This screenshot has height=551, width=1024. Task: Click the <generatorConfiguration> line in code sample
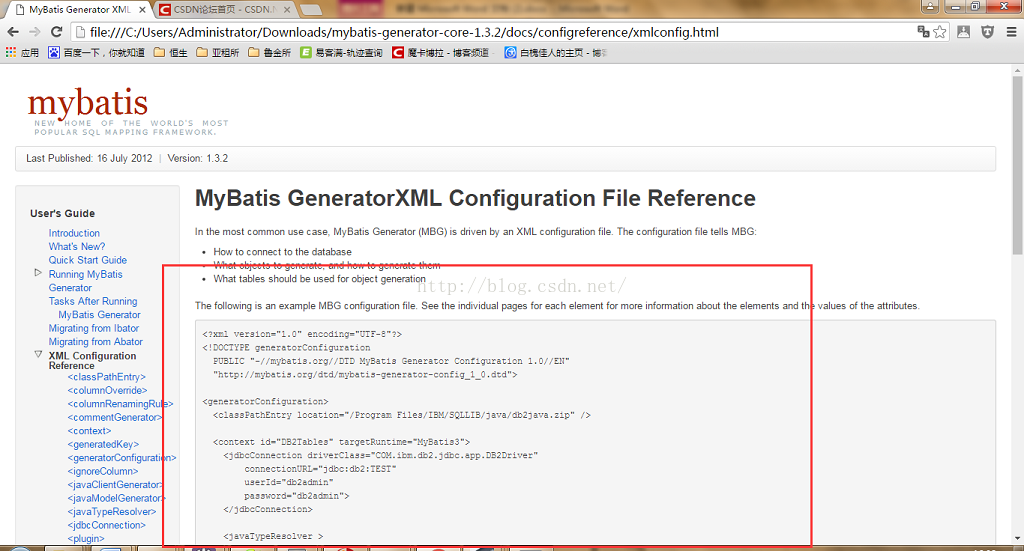pyautogui.click(x=265, y=401)
